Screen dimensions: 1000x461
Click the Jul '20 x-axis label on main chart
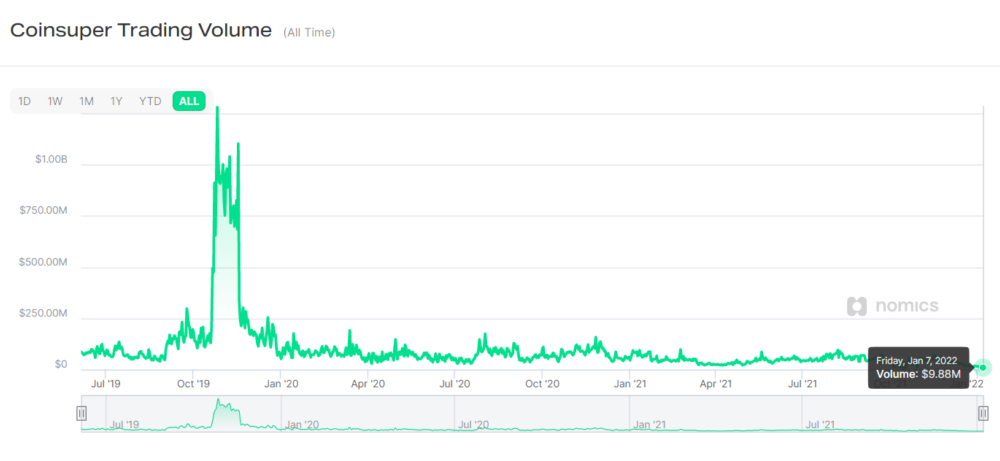455,384
